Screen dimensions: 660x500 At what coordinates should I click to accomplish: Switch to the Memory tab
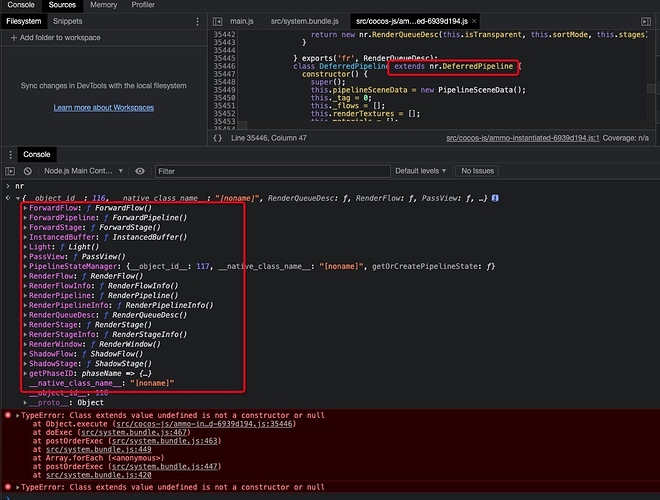[x=104, y=5]
